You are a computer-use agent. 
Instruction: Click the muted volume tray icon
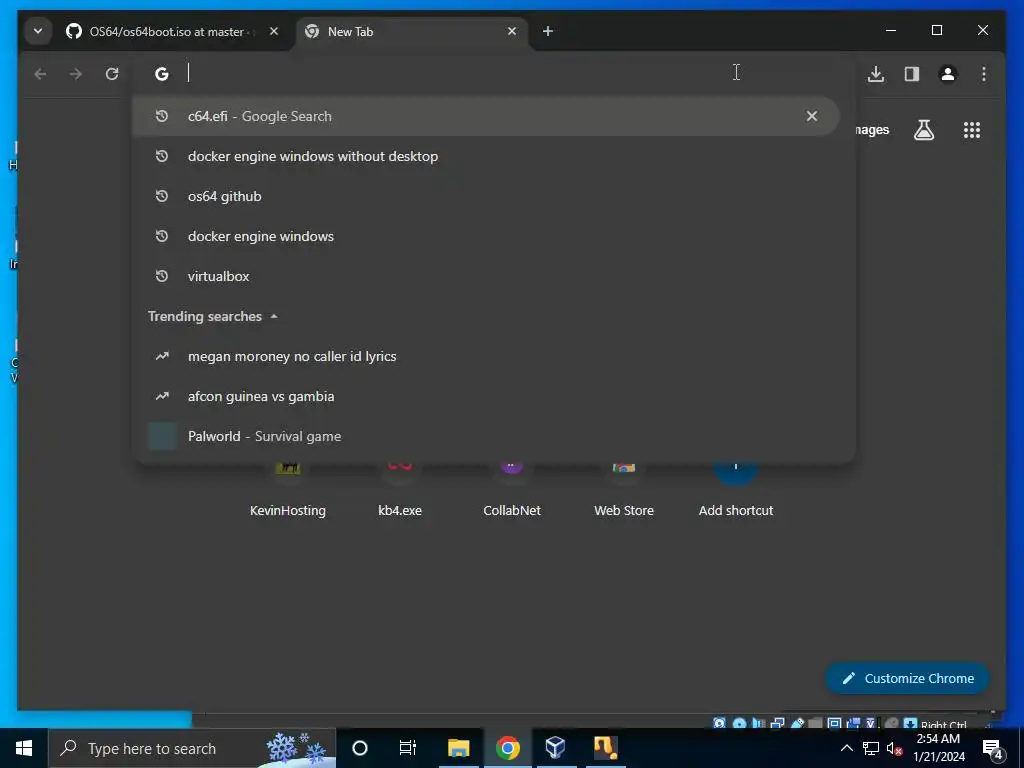point(894,748)
